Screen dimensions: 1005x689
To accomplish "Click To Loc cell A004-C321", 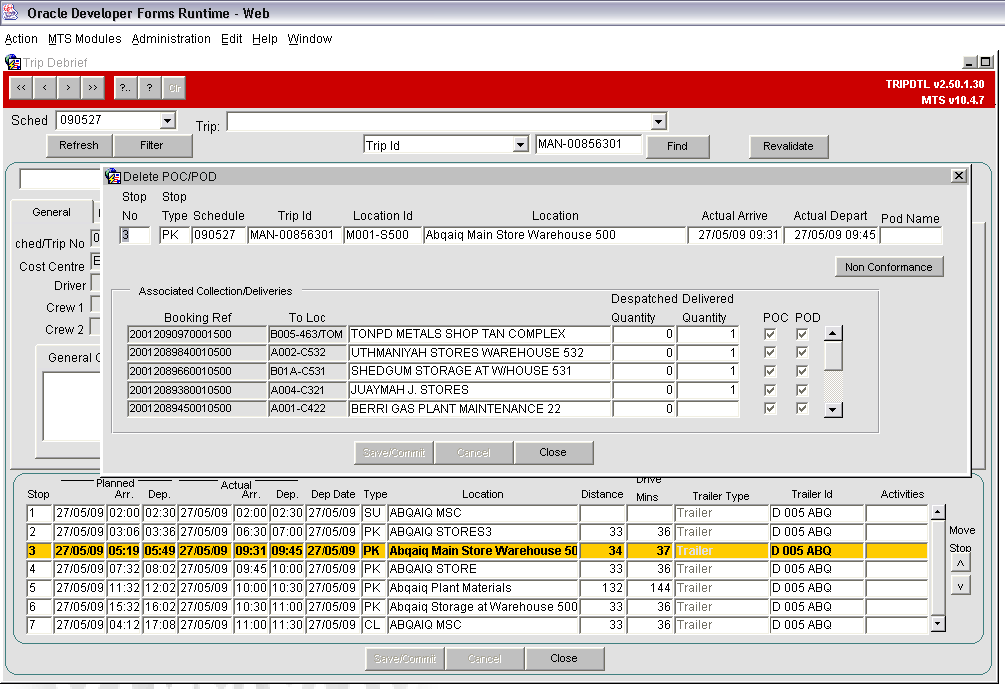I will (x=308, y=390).
